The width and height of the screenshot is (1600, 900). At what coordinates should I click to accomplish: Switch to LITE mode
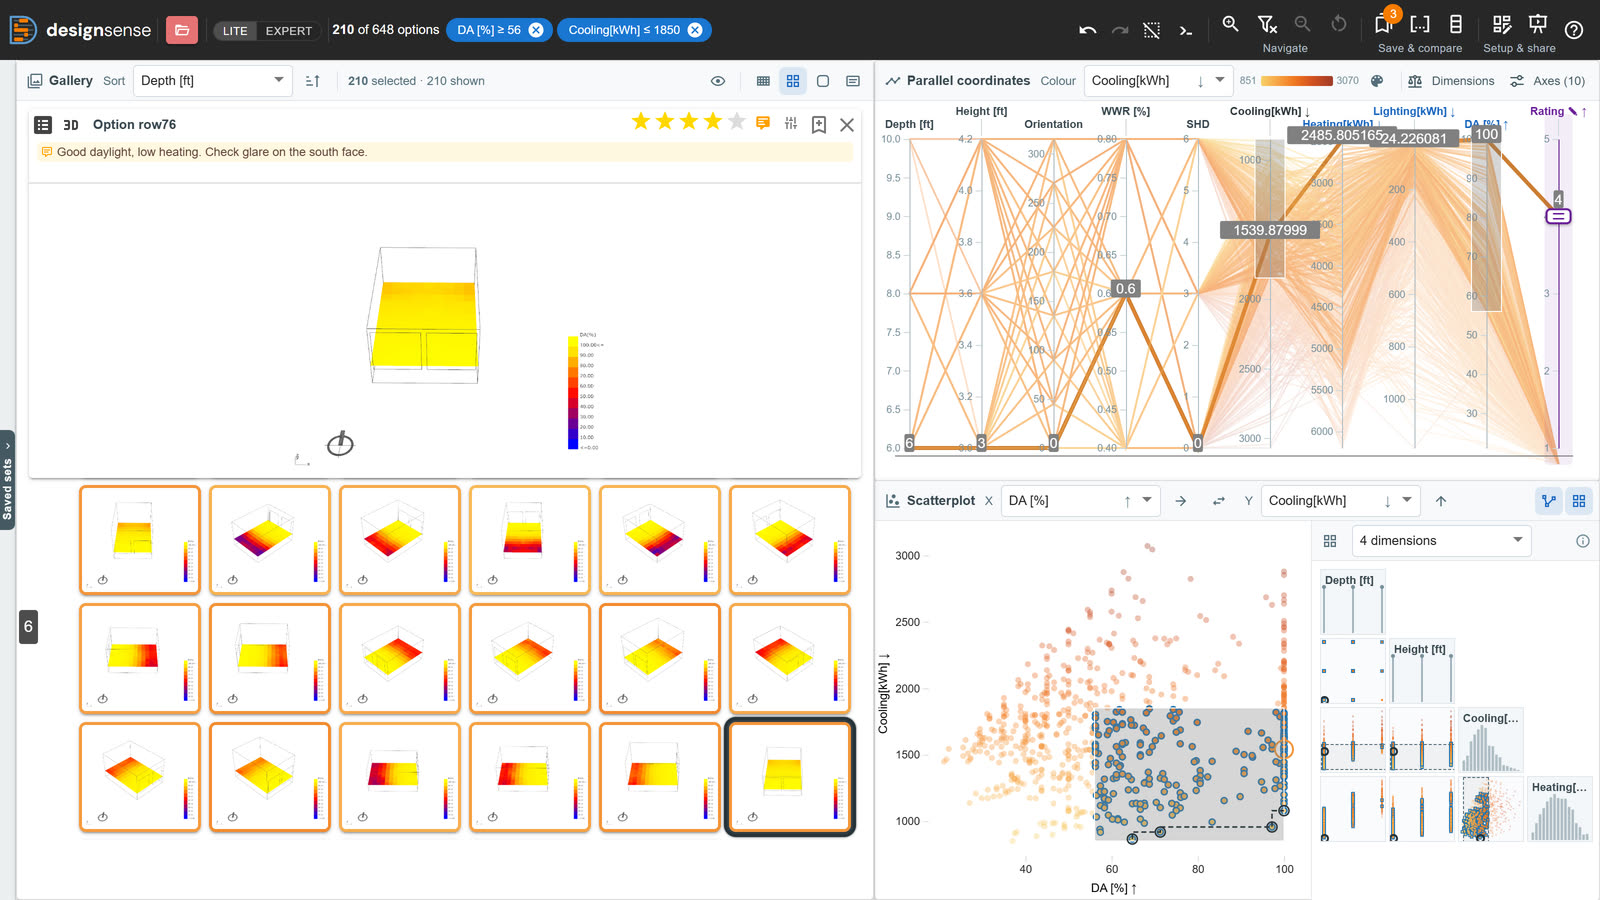pyautogui.click(x=235, y=31)
